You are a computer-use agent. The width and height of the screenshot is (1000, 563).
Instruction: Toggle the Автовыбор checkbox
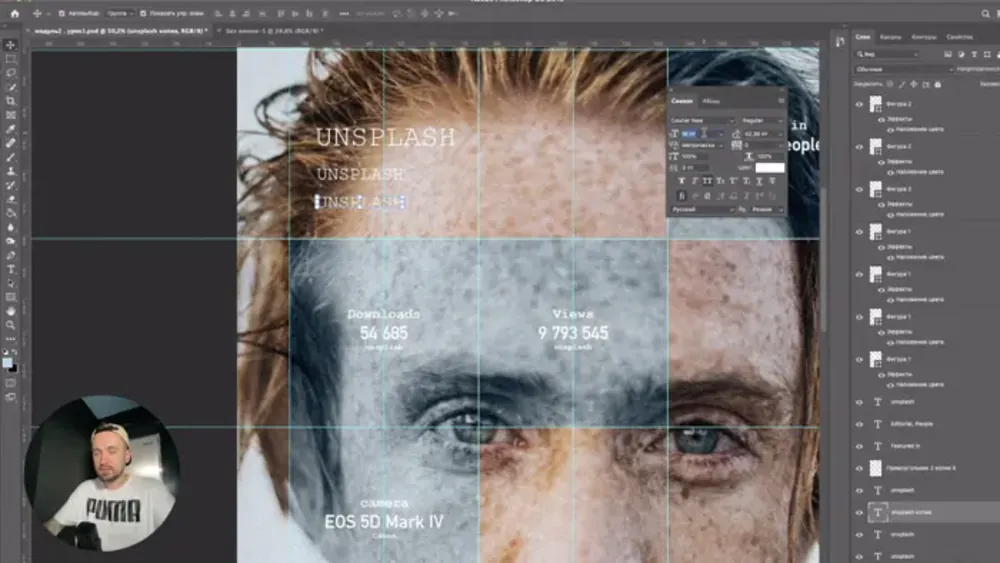62,13
